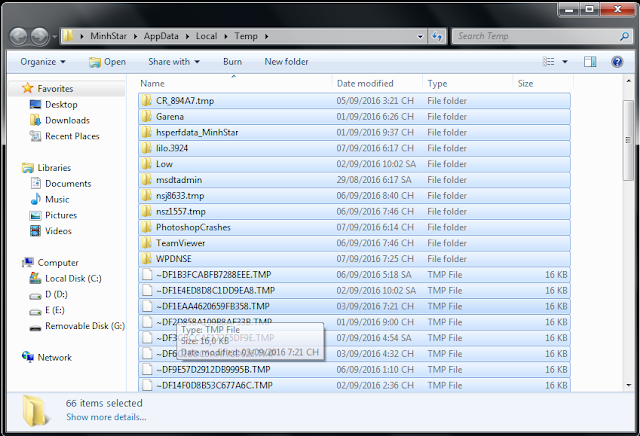
Task: Click the Garena folder icon
Action: pyautogui.click(x=147, y=117)
